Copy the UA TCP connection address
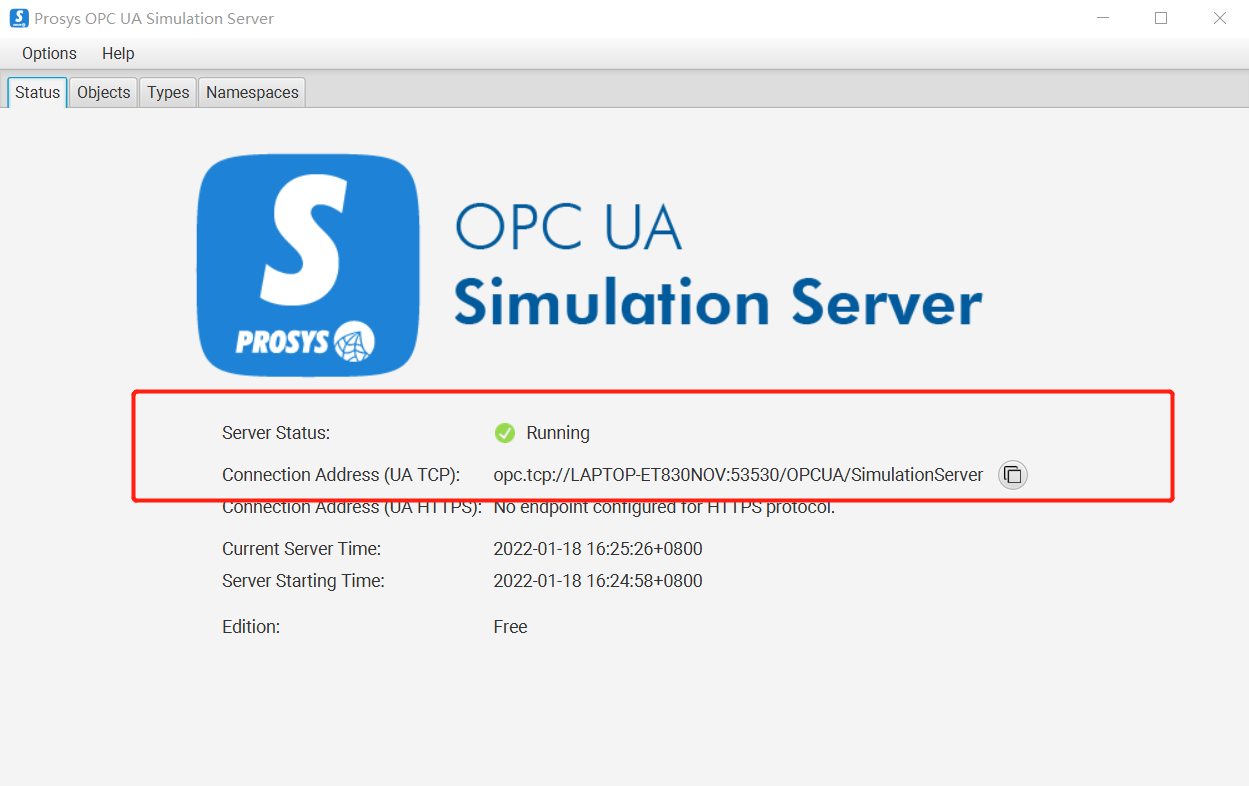 pos(1012,475)
